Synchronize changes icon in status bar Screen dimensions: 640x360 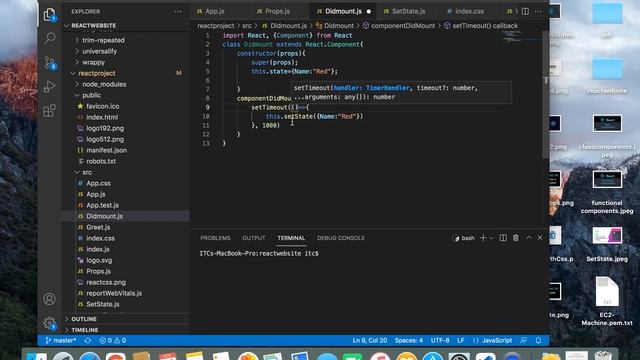click(88, 340)
